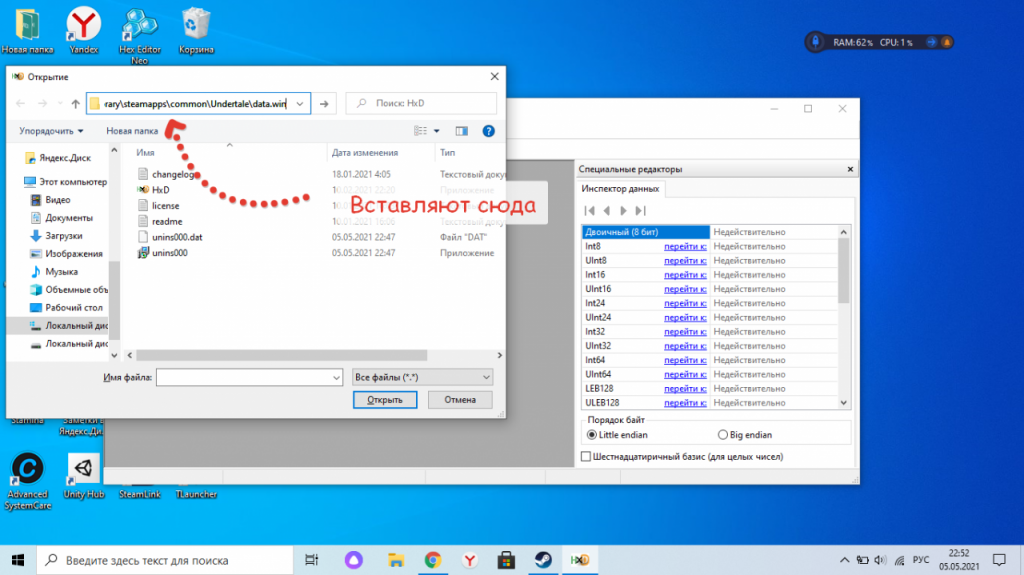Click the Up one level arrow in dialog
The width and height of the screenshot is (1024, 575).
pyautogui.click(x=75, y=104)
